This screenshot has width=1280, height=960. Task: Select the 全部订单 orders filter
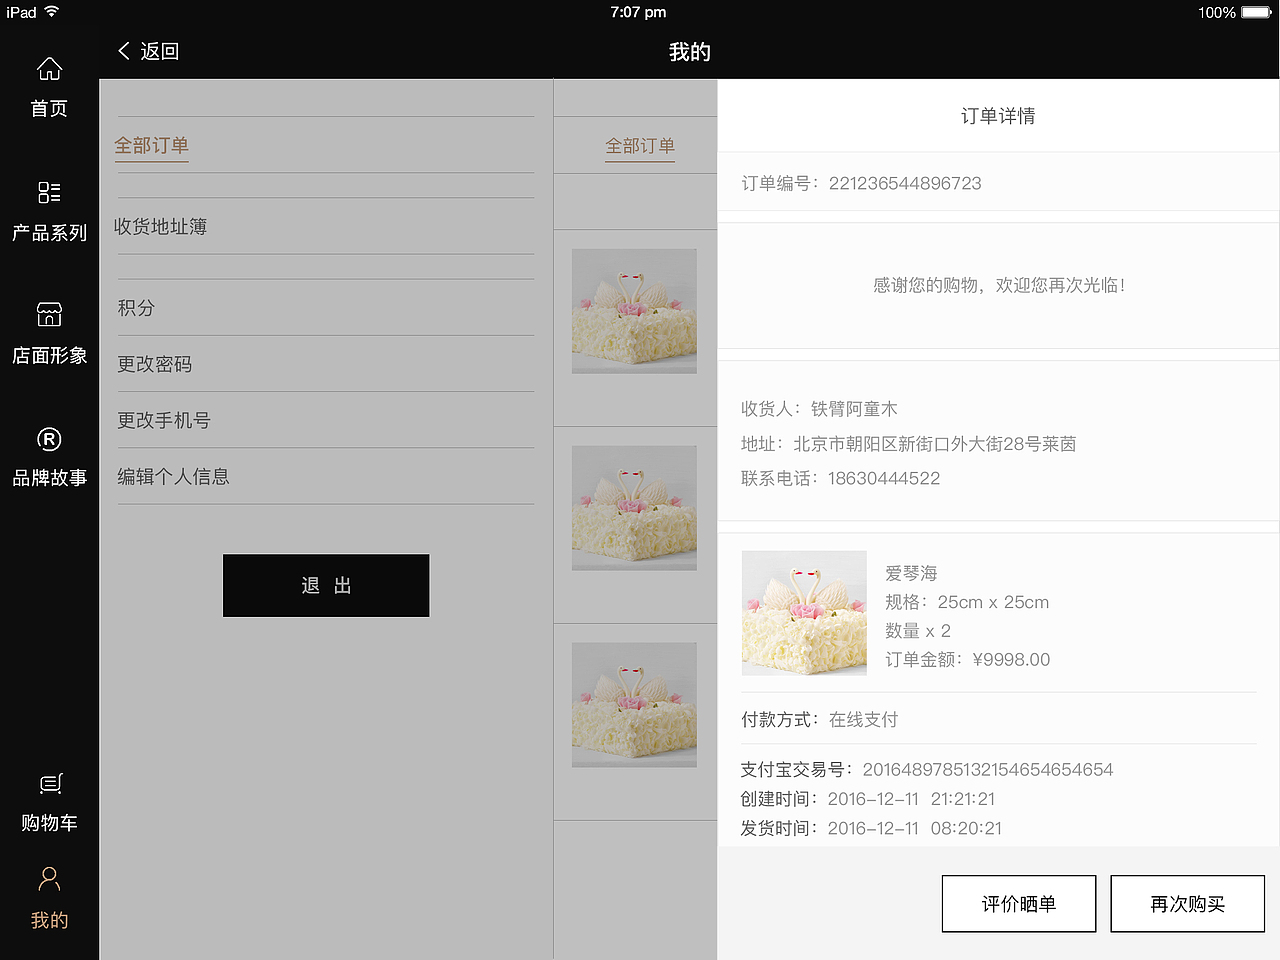tap(151, 145)
